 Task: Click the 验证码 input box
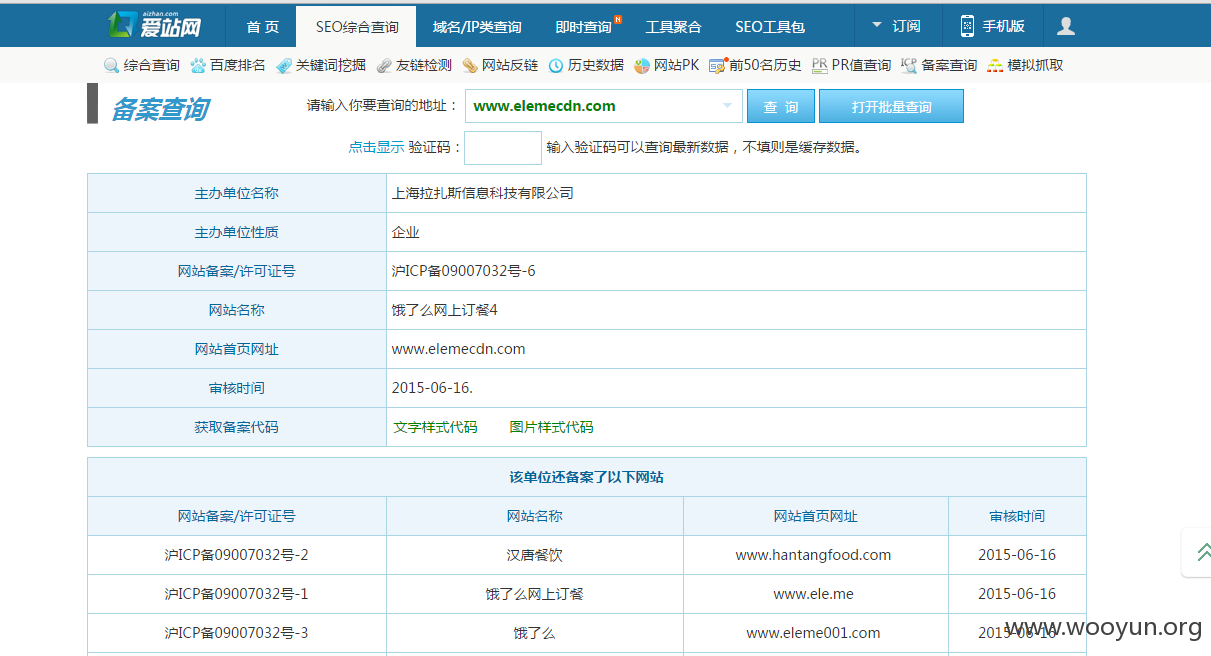[503, 148]
